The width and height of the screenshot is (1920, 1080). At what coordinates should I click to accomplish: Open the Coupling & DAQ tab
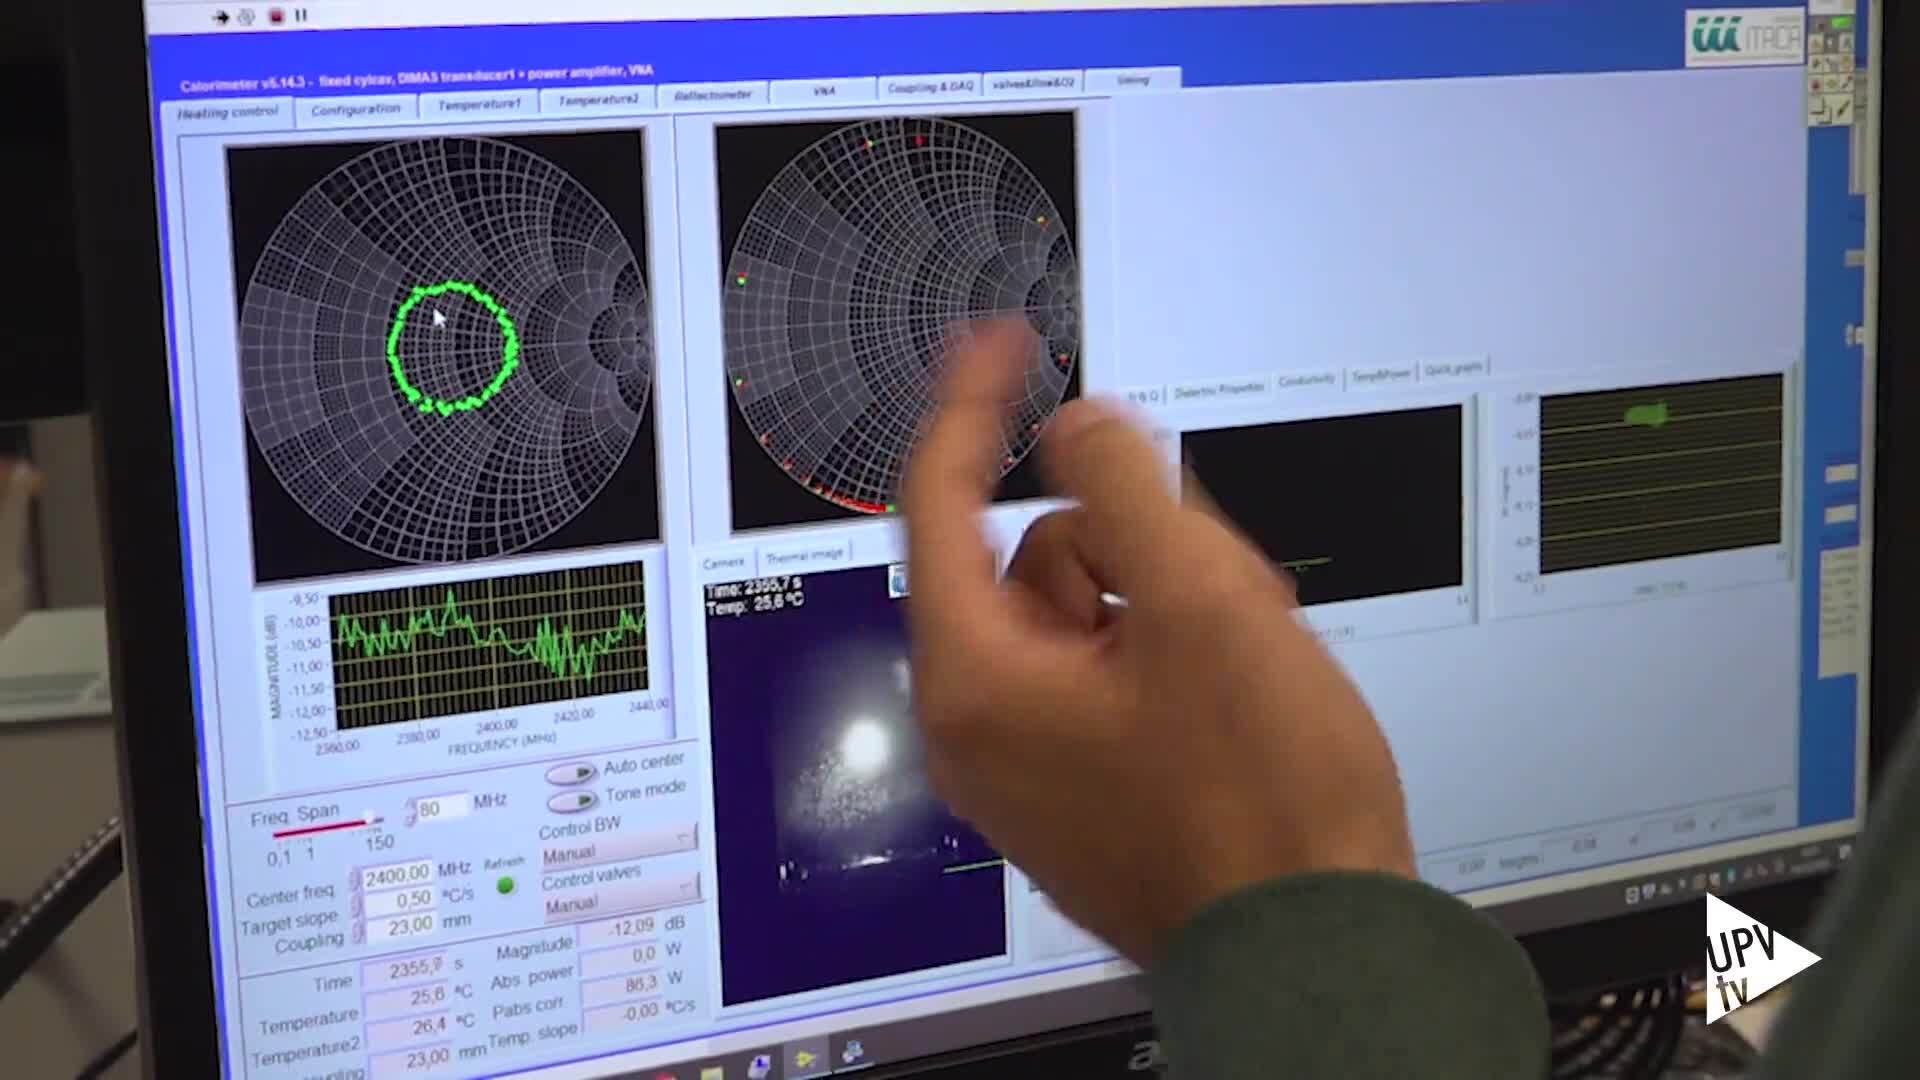pyautogui.click(x=930, y=87)
